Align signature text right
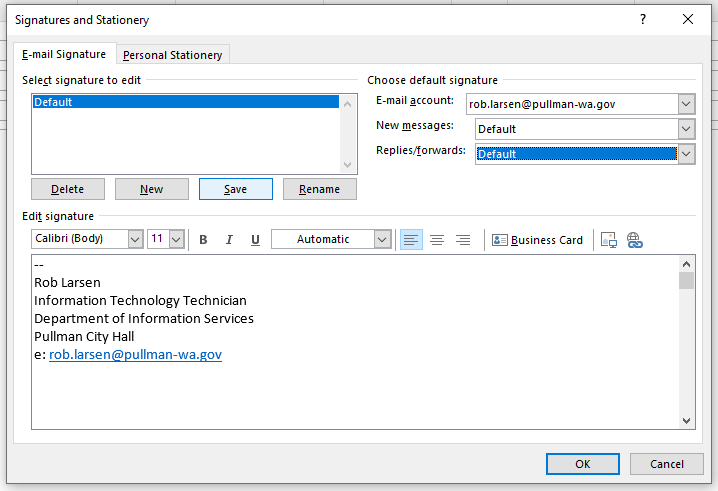This screenshot has height=491, width=718. click(x=463, y=240)
